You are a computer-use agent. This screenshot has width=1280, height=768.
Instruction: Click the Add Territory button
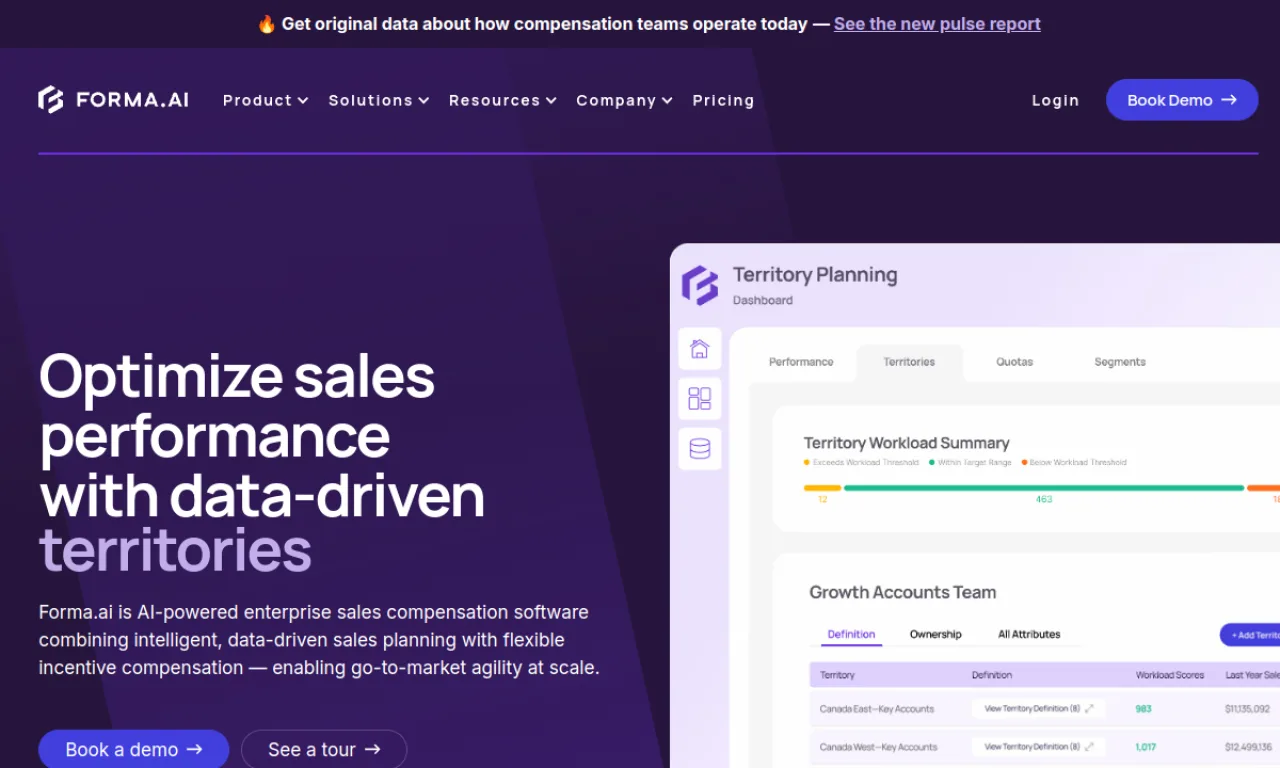tap(1250, 635)
